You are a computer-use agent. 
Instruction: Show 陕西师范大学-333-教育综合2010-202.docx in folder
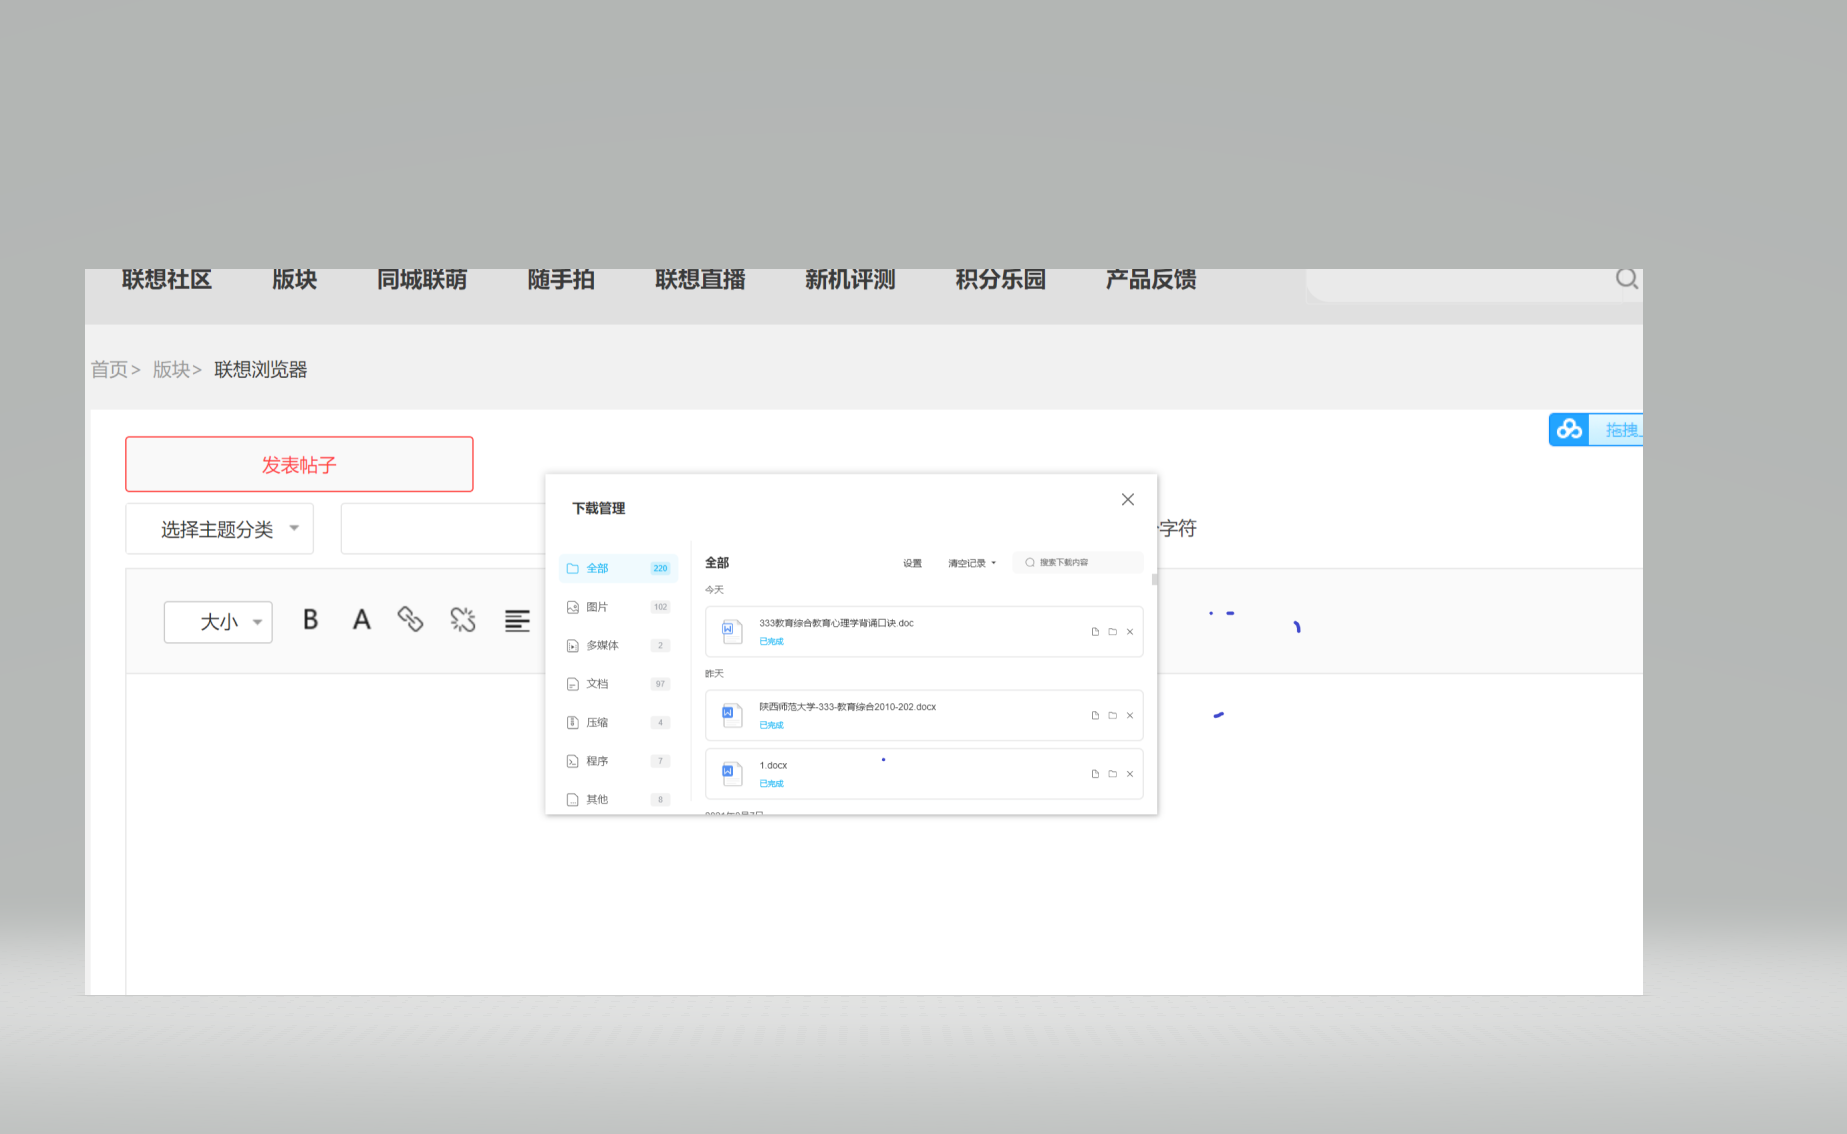[x=1112, y=716]
